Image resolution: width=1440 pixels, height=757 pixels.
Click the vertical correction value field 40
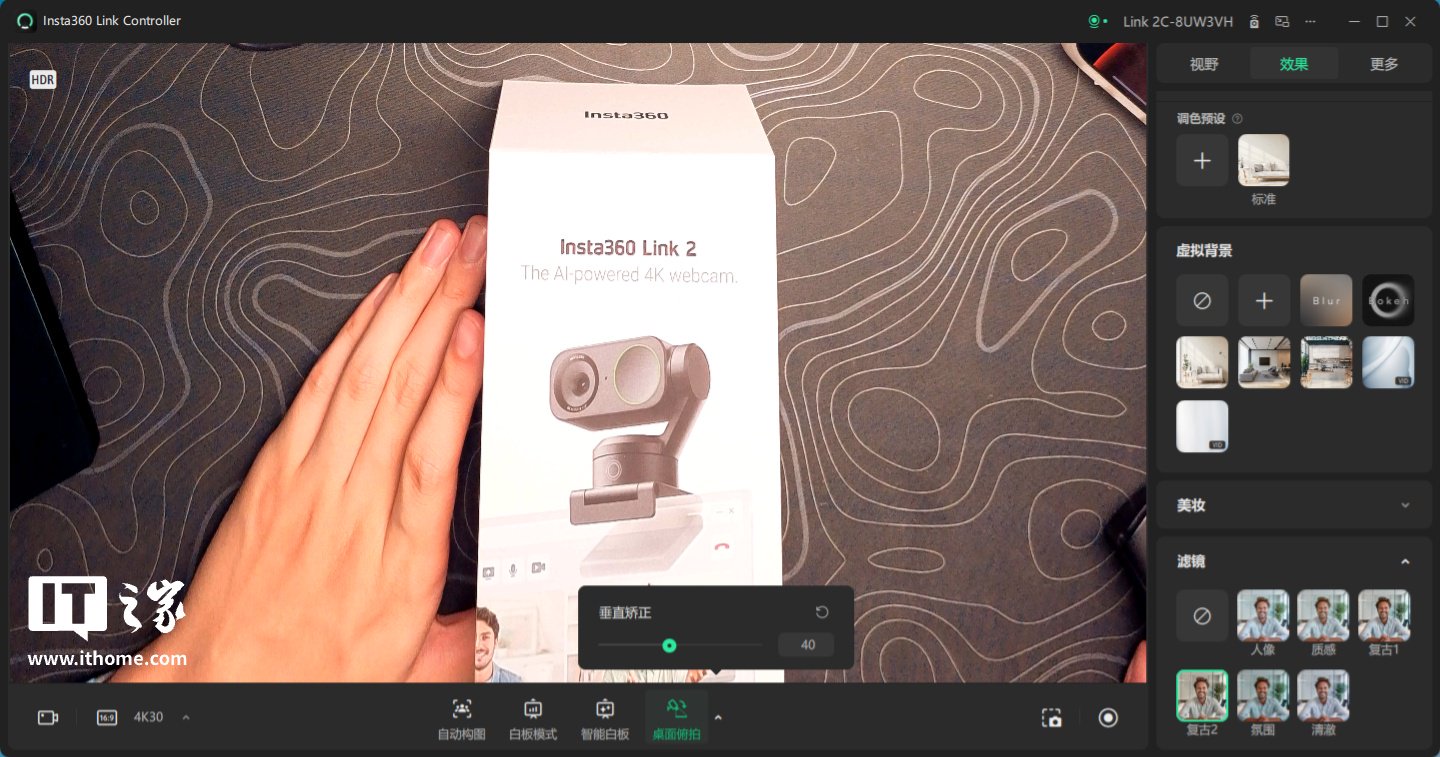(x=806, y=645)
